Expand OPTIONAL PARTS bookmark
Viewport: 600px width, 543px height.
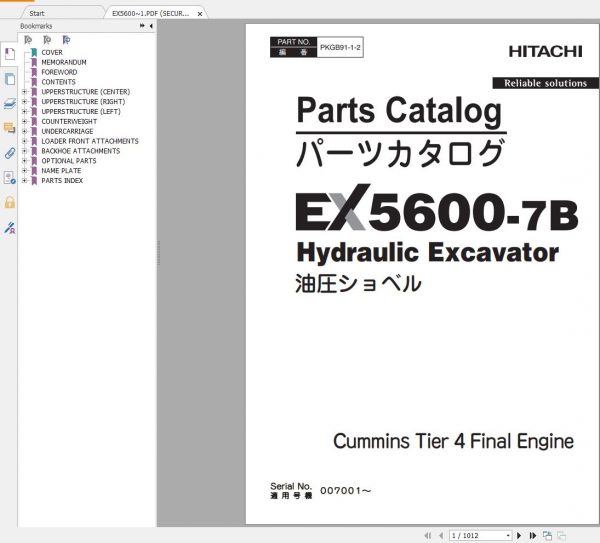pos(24,161)
